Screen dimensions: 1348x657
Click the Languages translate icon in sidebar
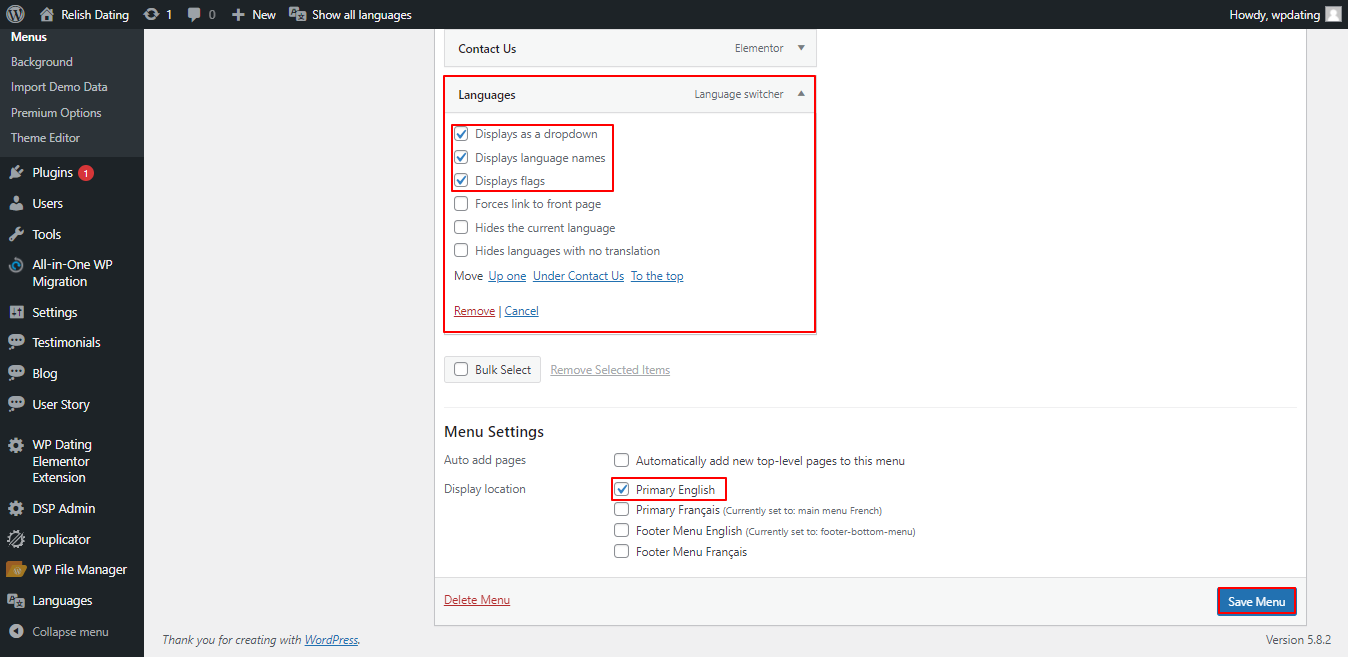tap(16, 600)
